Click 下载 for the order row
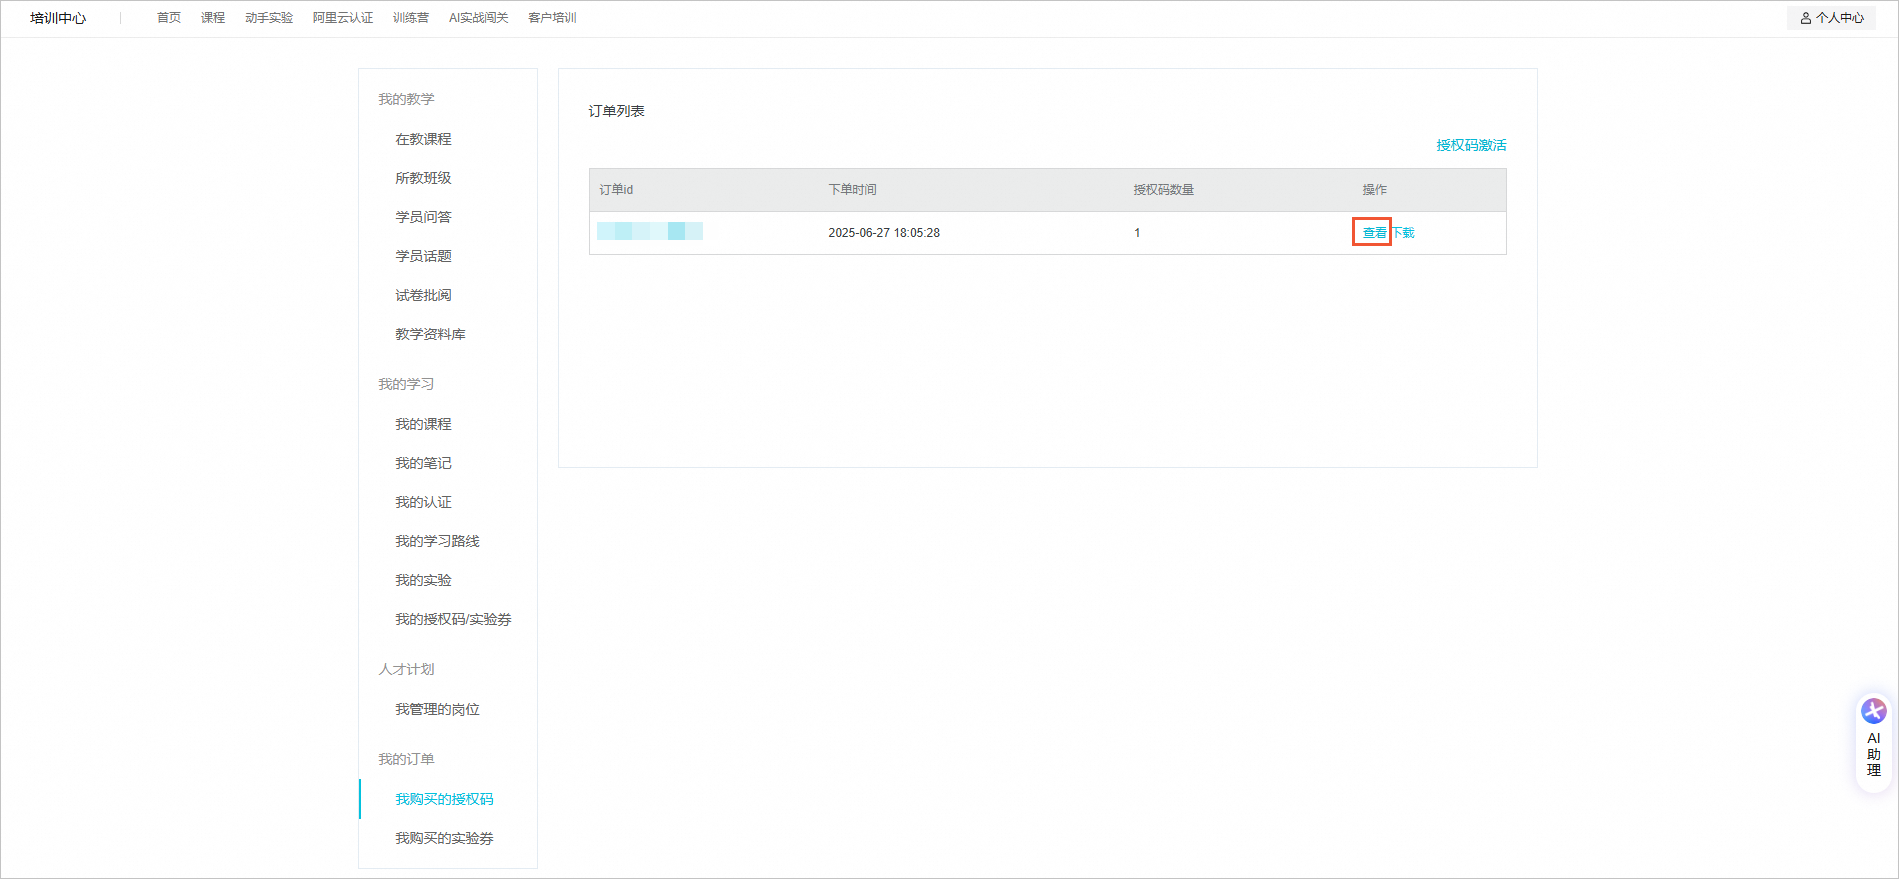 pos(1403,233)
